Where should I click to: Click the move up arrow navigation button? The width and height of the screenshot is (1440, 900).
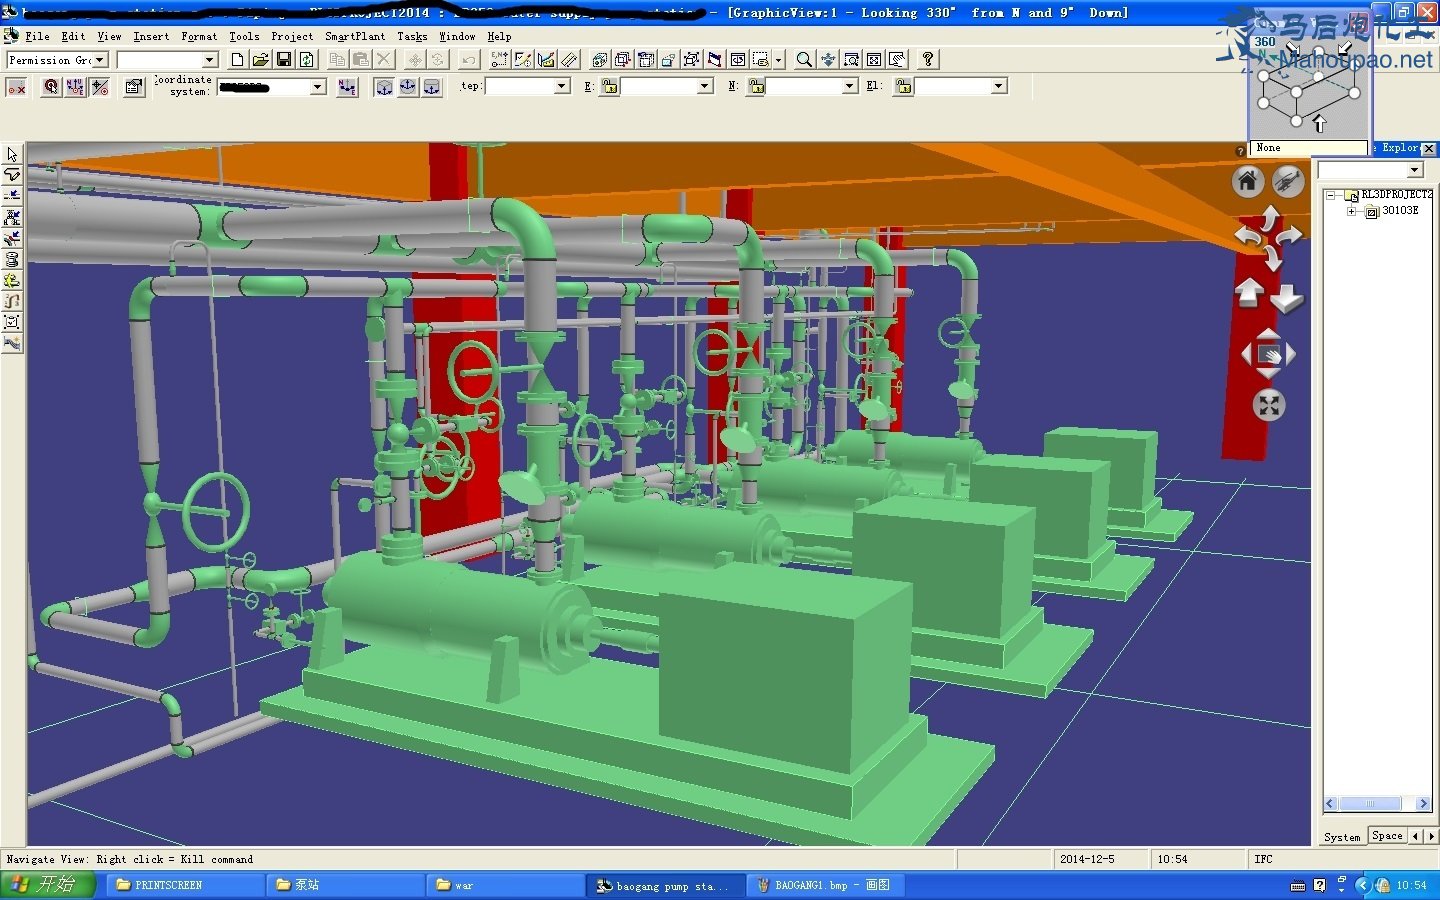click(1249, 294)
